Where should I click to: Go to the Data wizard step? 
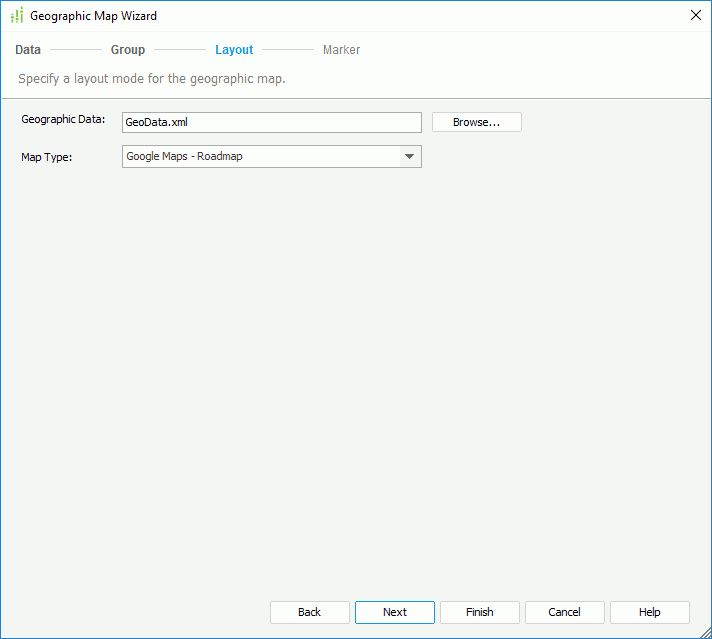tap(28, 50)
